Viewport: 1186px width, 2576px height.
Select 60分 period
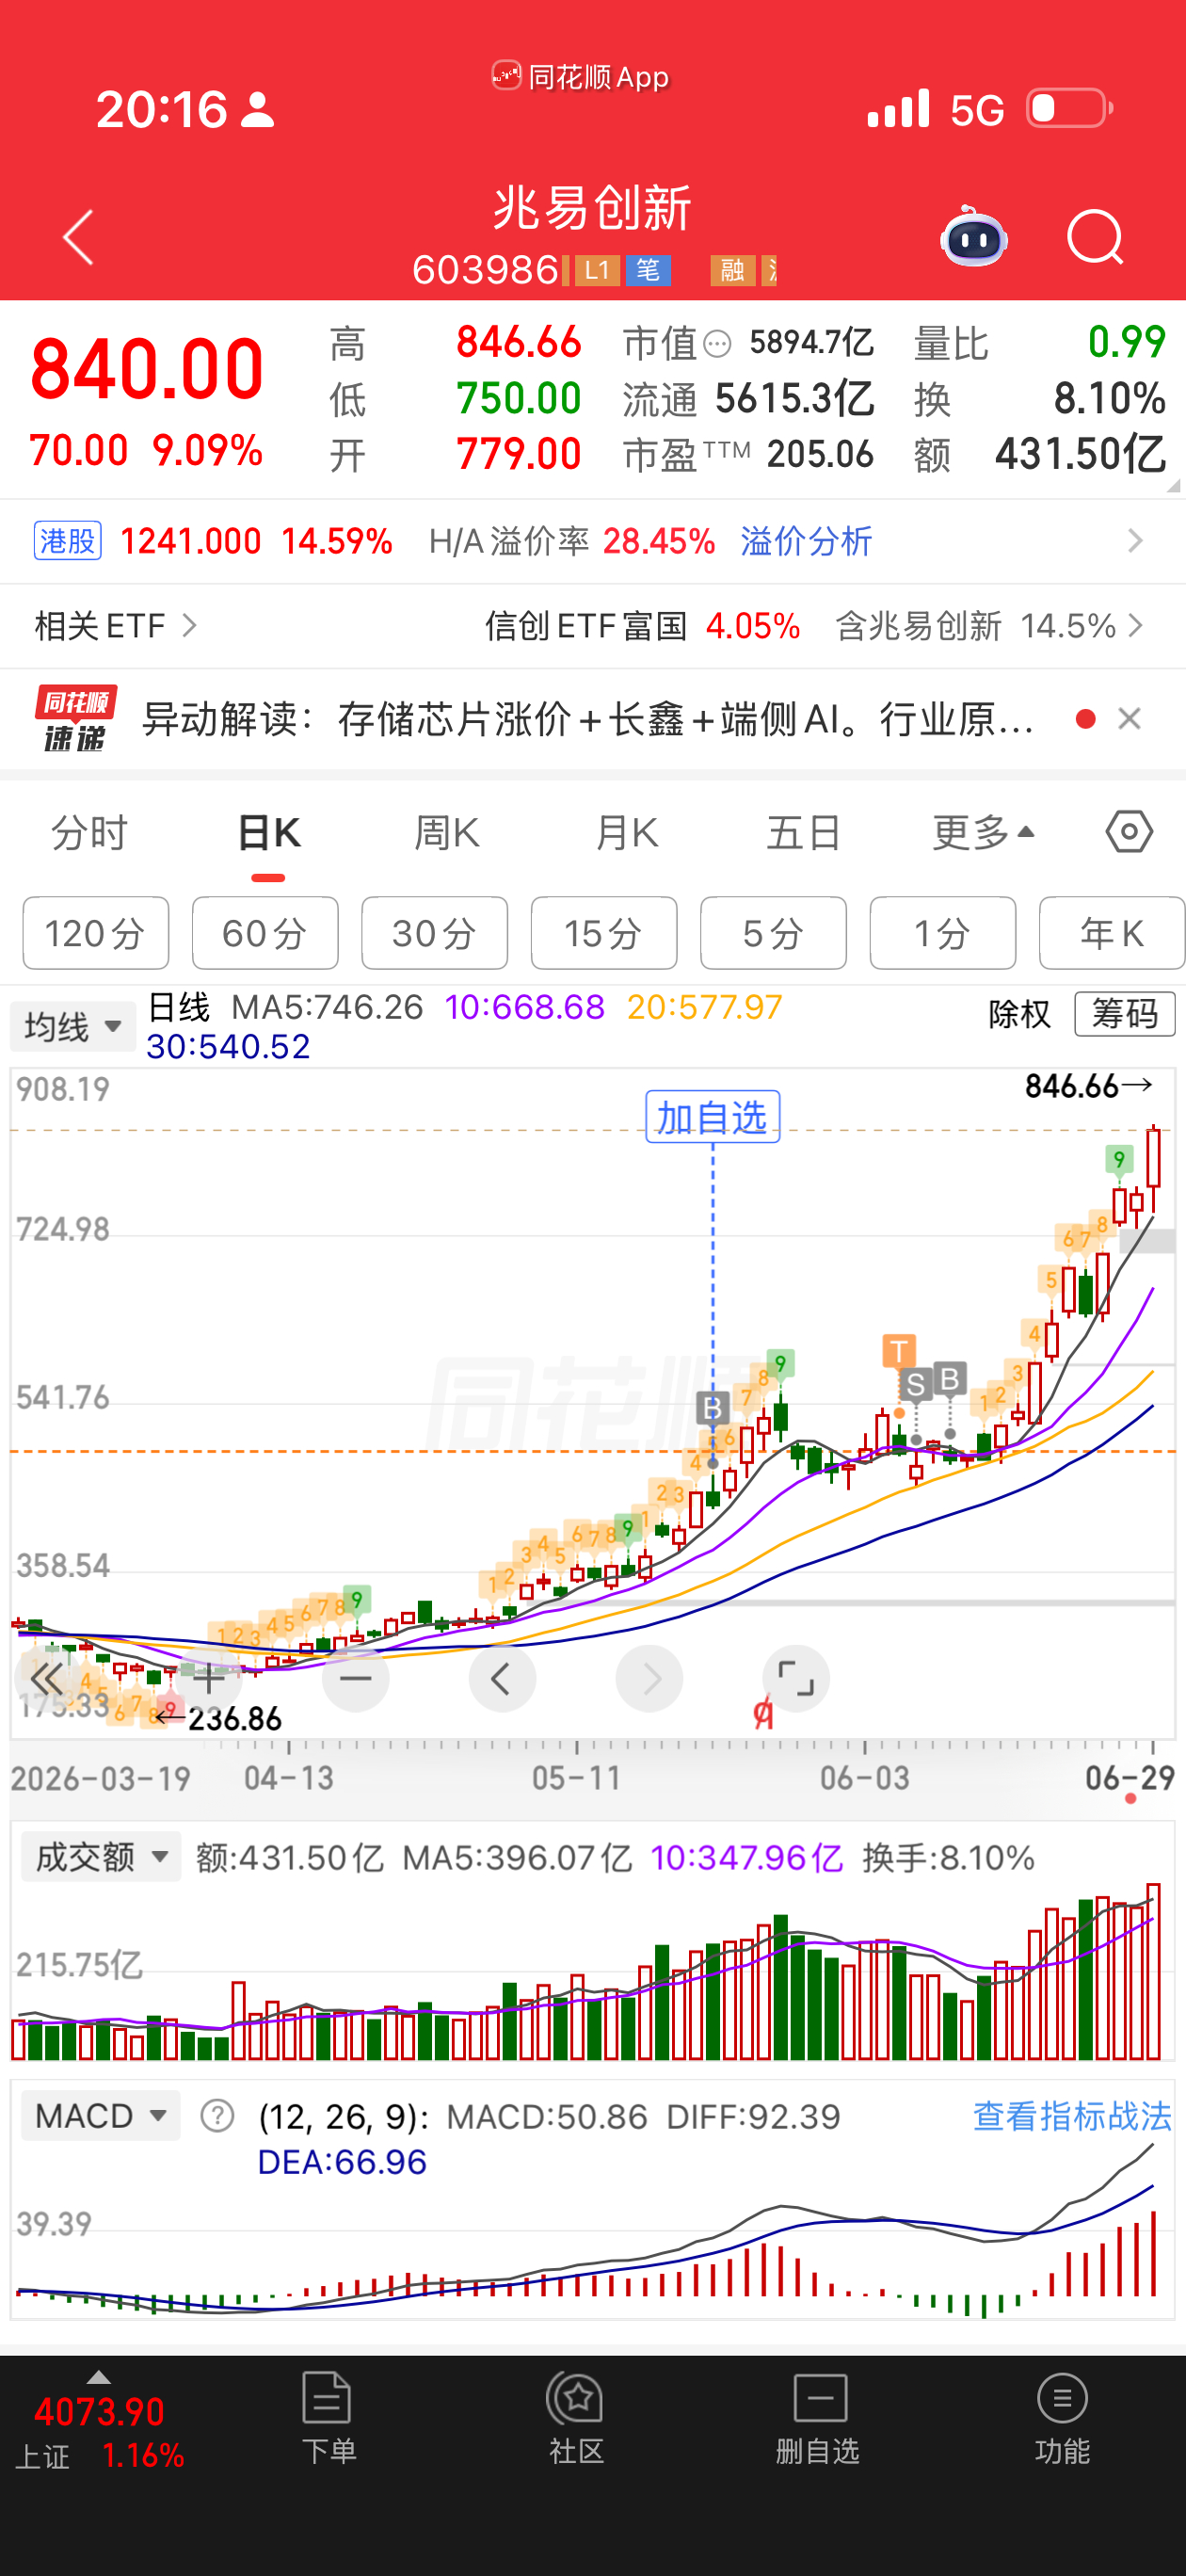265,933
